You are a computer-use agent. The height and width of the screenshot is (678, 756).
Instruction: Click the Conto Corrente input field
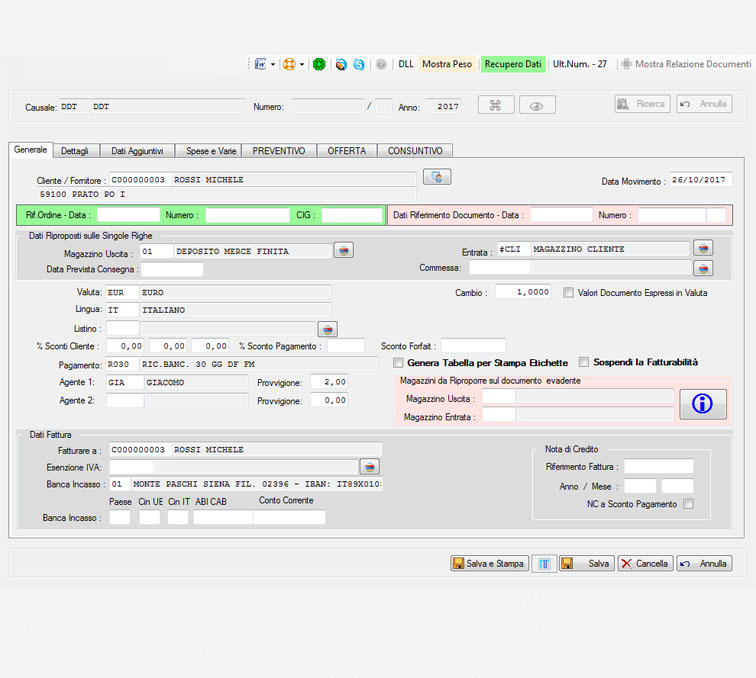pyautogui.click(x=289, y=517)
